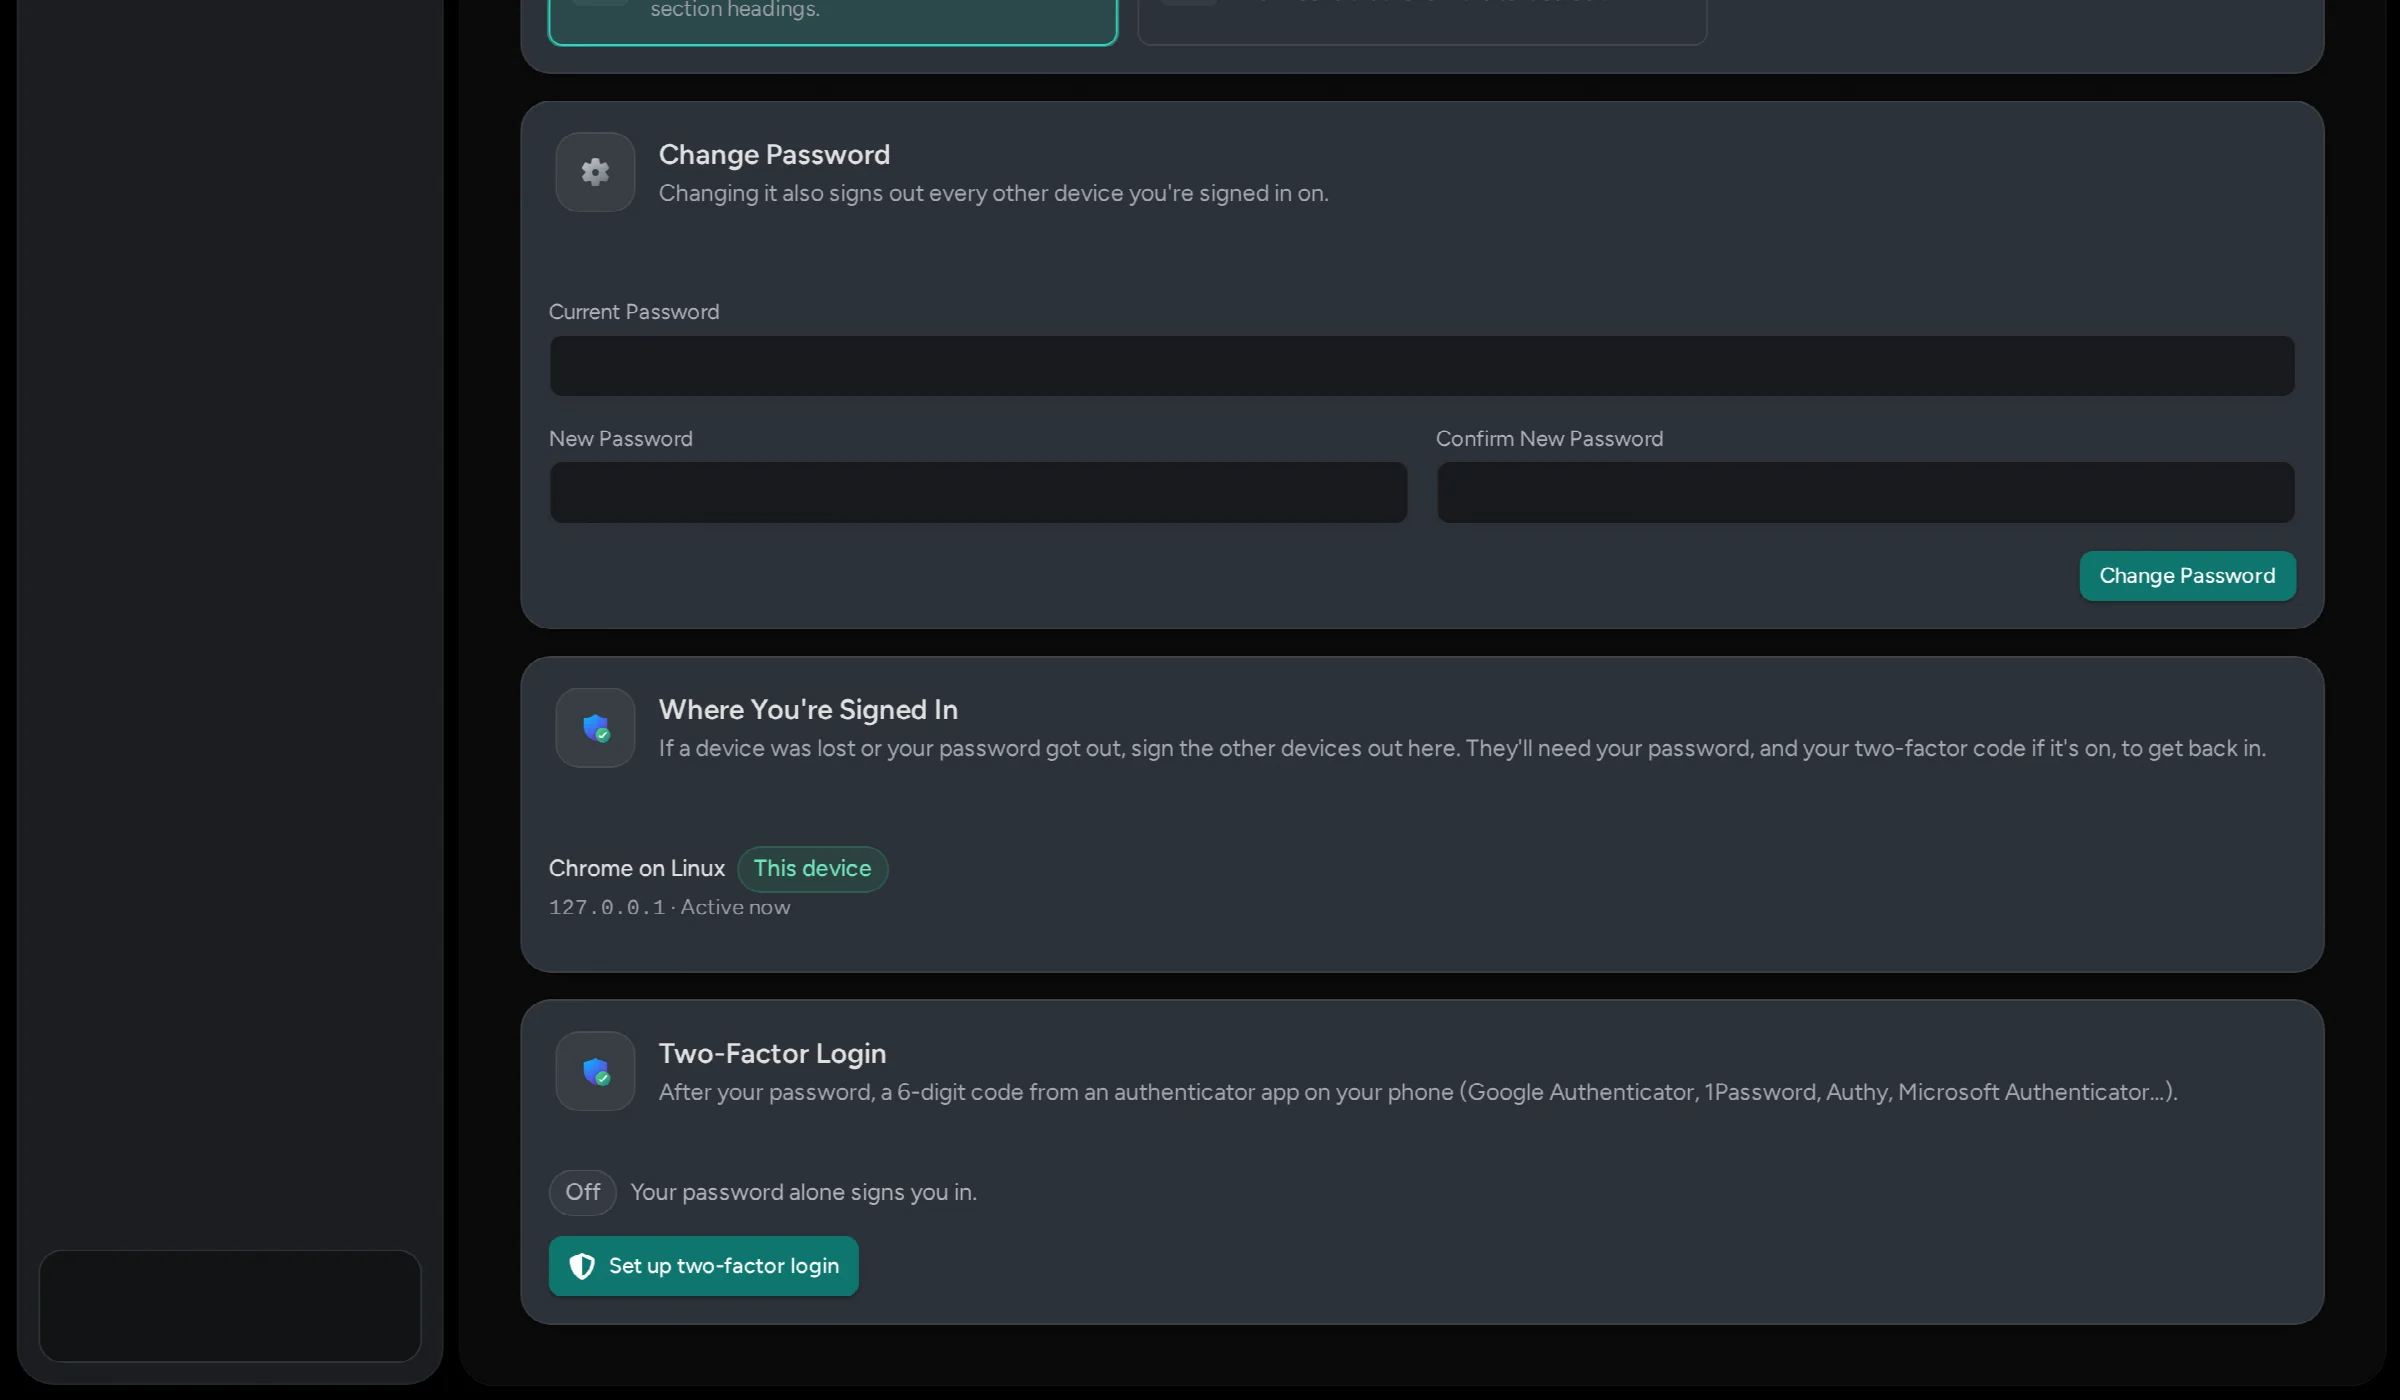Select the Chrome on Linux session label
2400x1400 pixels.
636,868
